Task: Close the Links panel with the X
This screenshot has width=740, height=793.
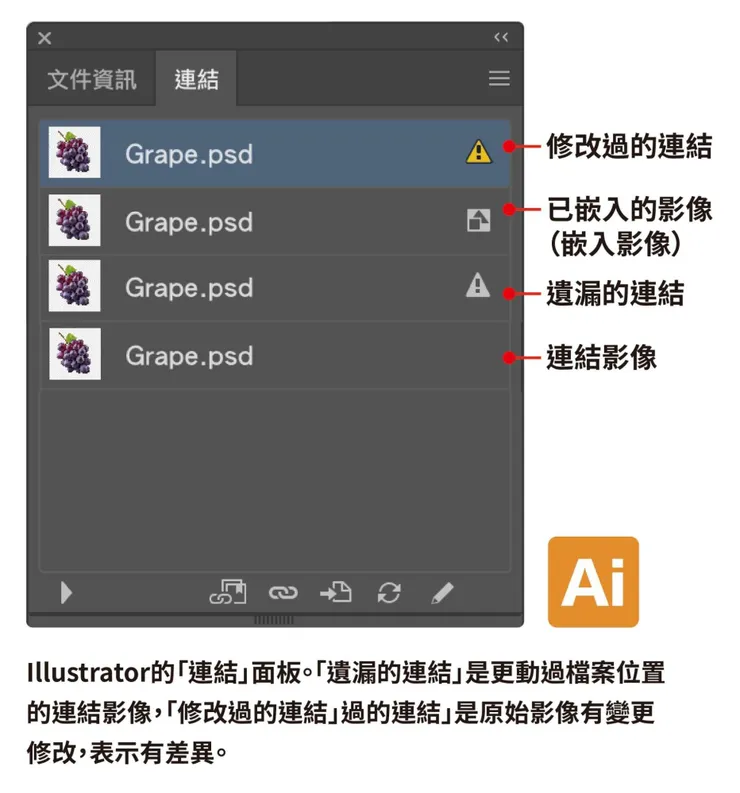Action: coord(45,38)
